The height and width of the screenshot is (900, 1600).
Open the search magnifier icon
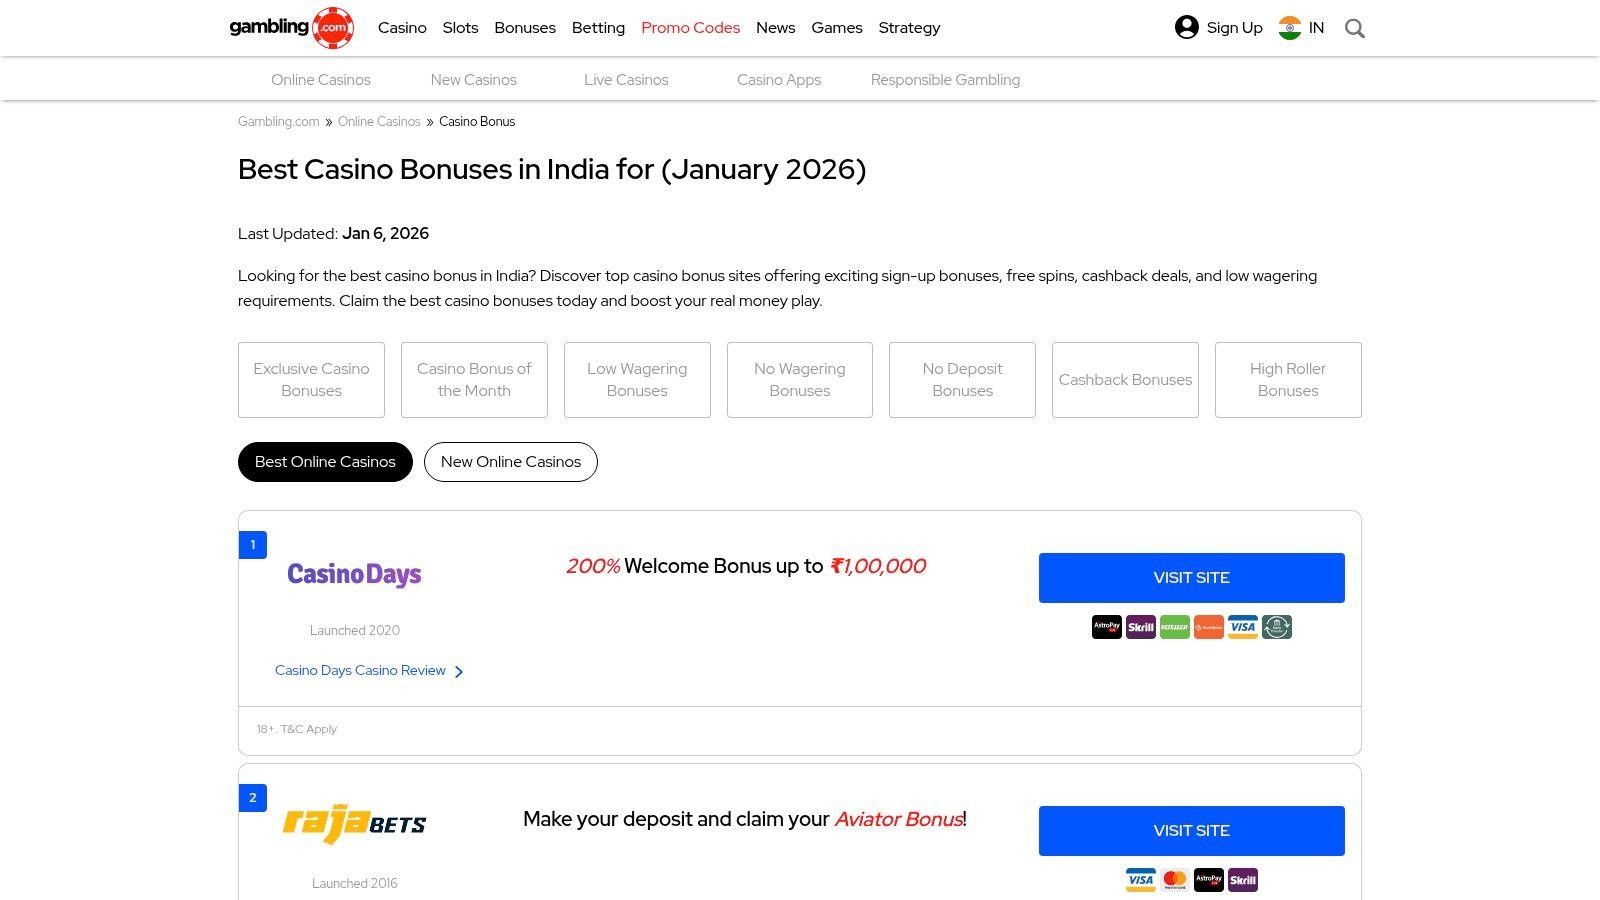(x=1355, y=28)
